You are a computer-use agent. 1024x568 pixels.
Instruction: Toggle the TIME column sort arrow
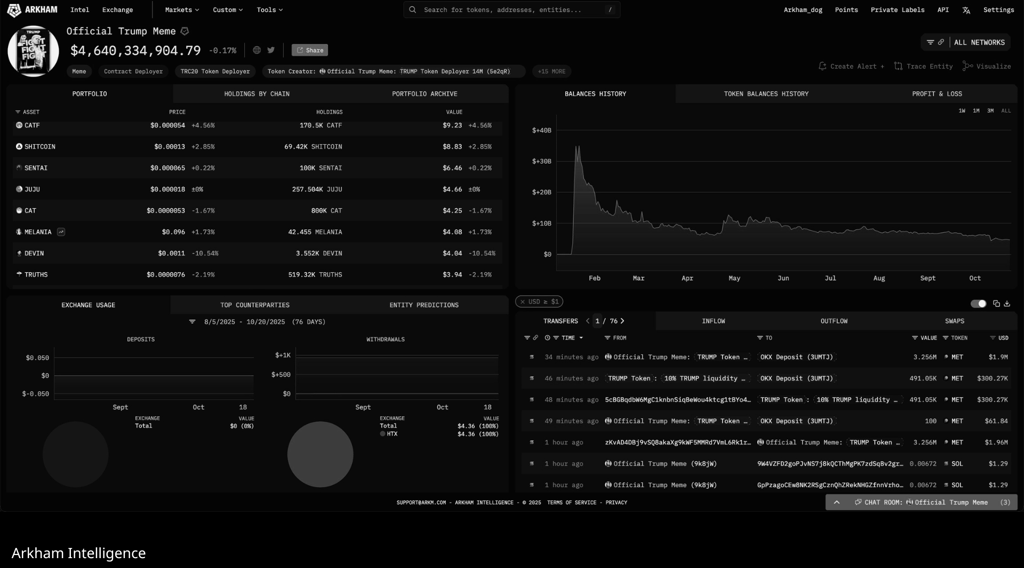581,338
